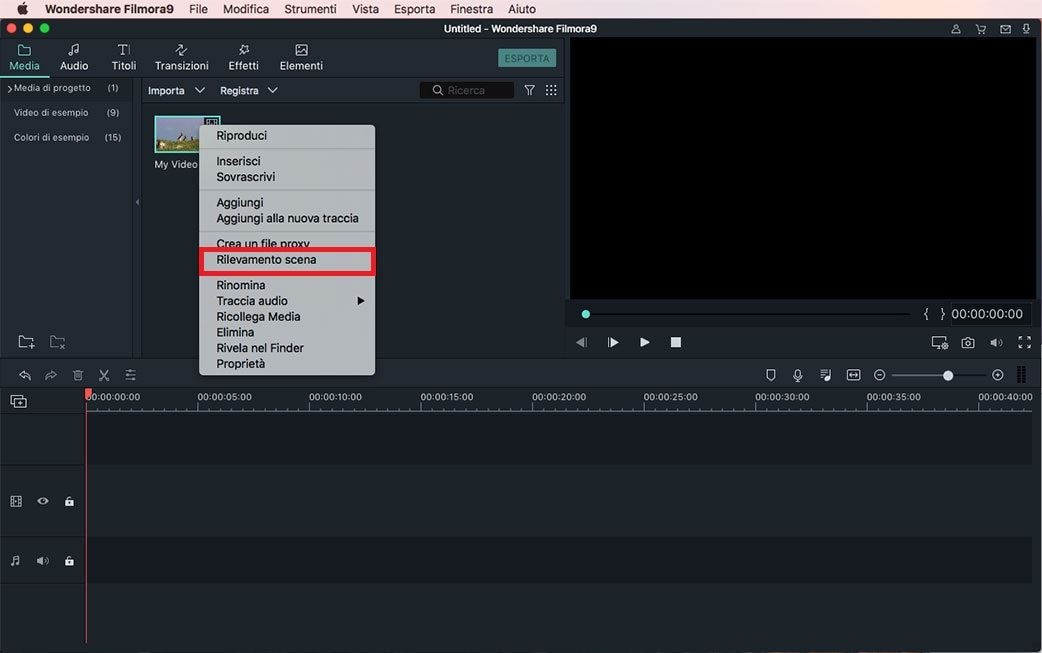
Task: Click the microphone voiceover icon
Action: pyautogui.click(x=797, y=375)
